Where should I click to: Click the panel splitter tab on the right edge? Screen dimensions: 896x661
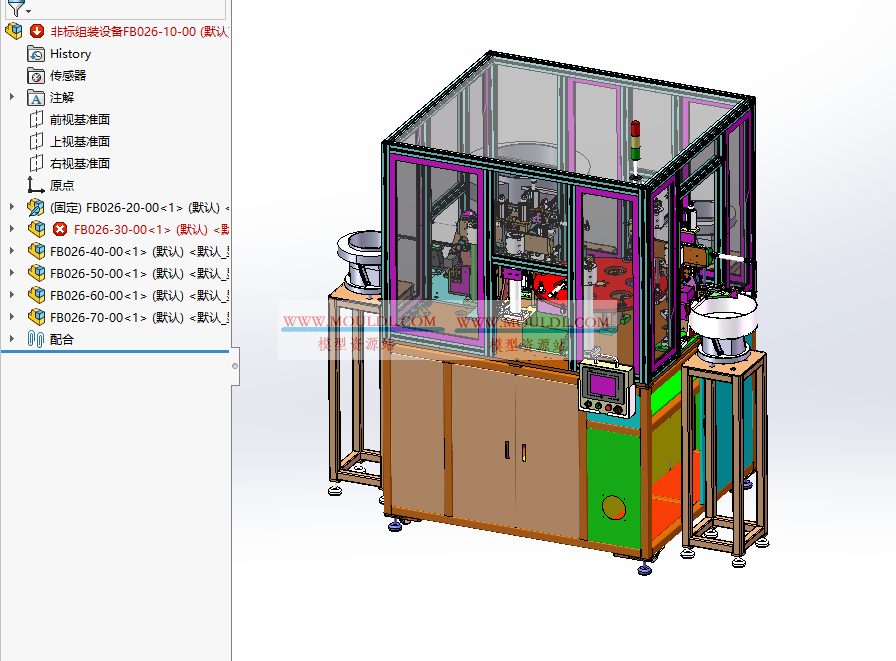pyautogui.click(x=234, y=367)
